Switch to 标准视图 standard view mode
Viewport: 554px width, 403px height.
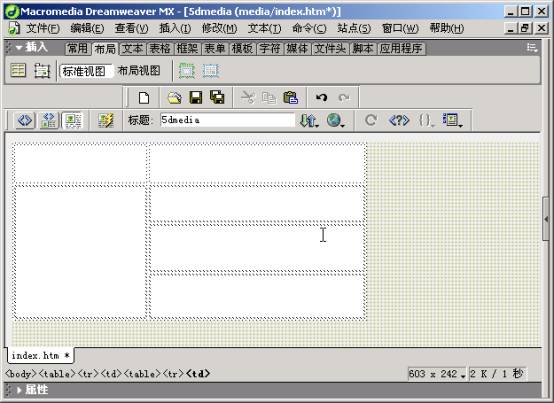click(x=84, y=71)
